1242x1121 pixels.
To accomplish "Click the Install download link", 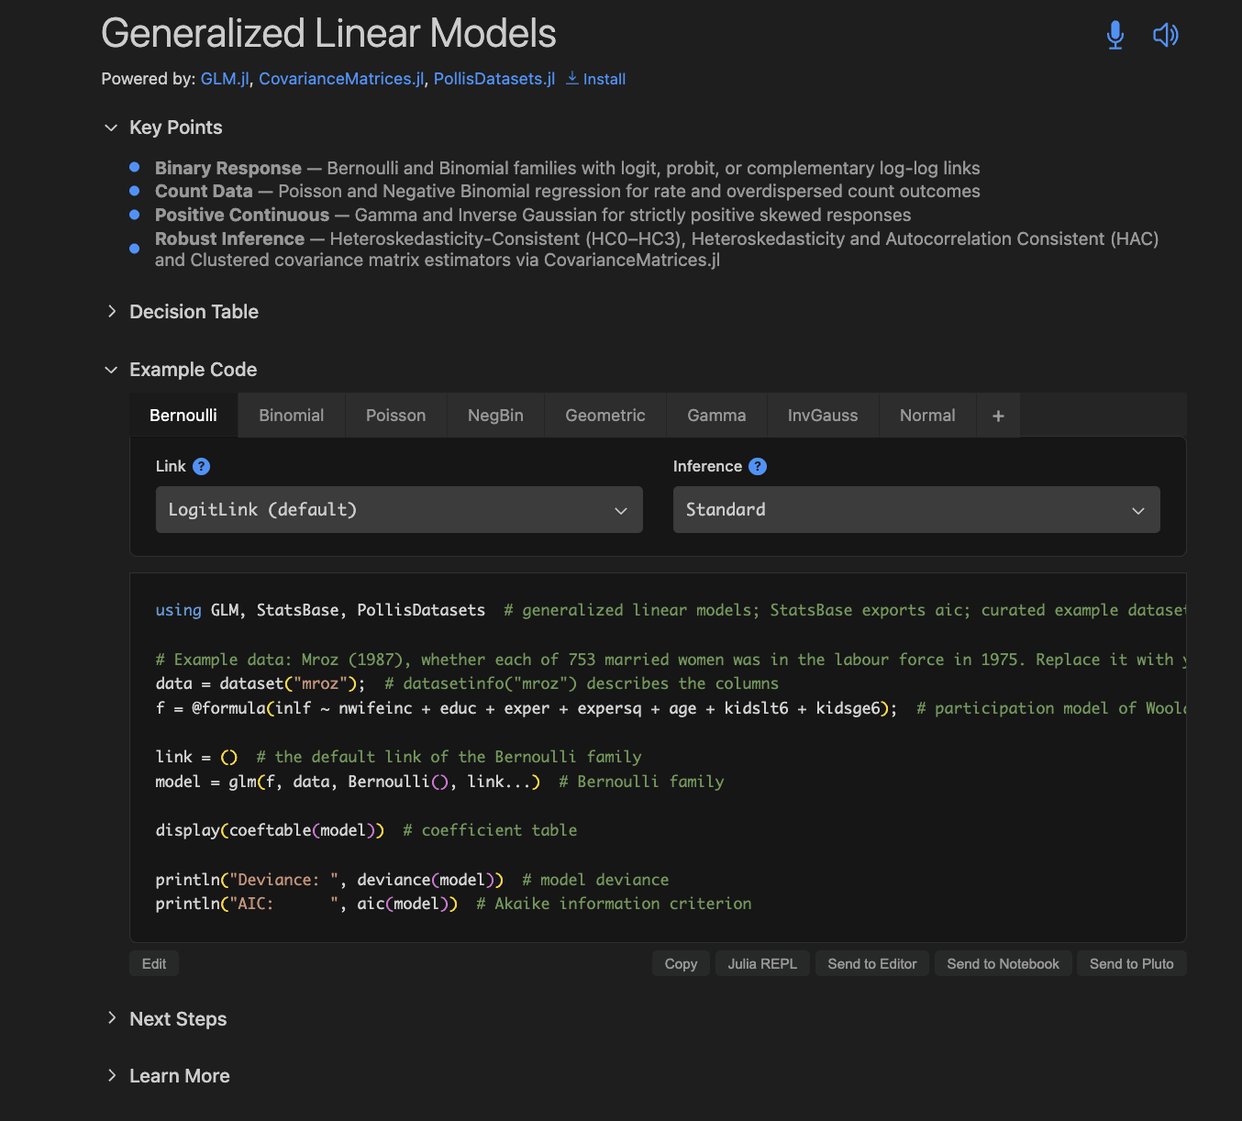I will (596, 79).
